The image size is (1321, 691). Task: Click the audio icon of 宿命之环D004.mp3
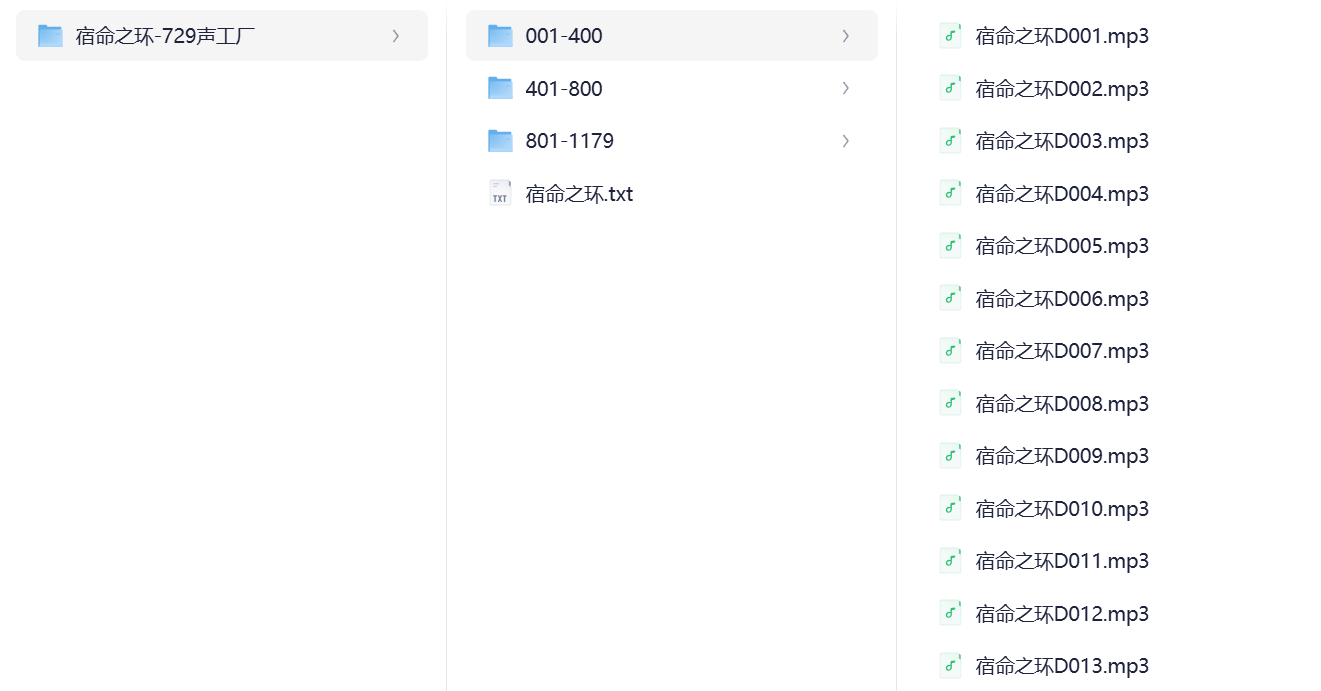pyautogui.click(x=950, y=193)
